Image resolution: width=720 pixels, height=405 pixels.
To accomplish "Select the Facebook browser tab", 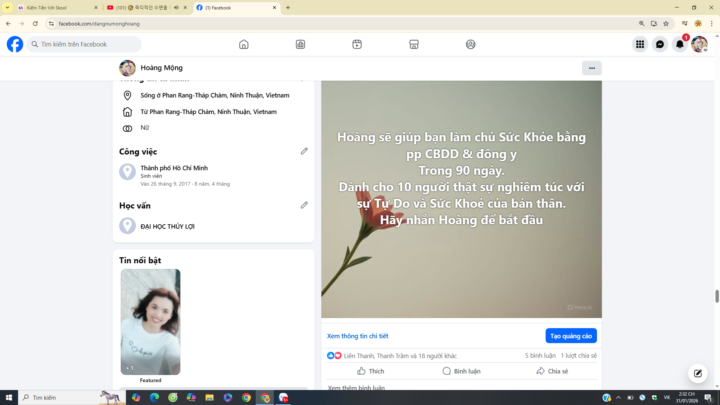I will [x=236, y=8].
